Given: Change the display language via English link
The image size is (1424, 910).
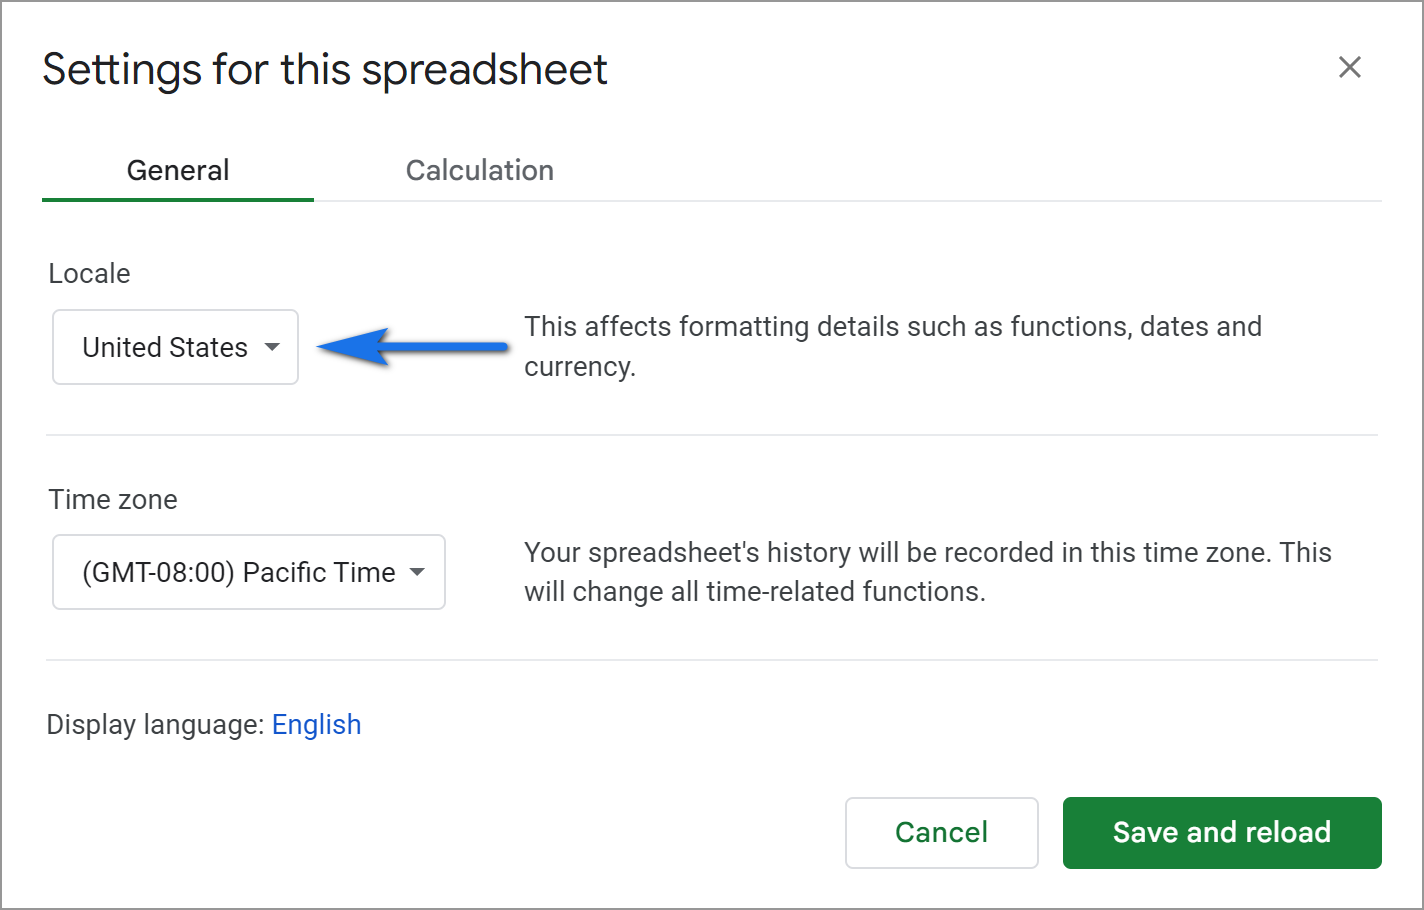Looking at the screenshot, I should (316, 724).
